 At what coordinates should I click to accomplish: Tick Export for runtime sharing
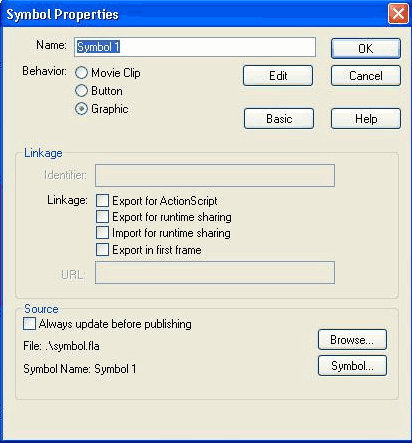102,217
